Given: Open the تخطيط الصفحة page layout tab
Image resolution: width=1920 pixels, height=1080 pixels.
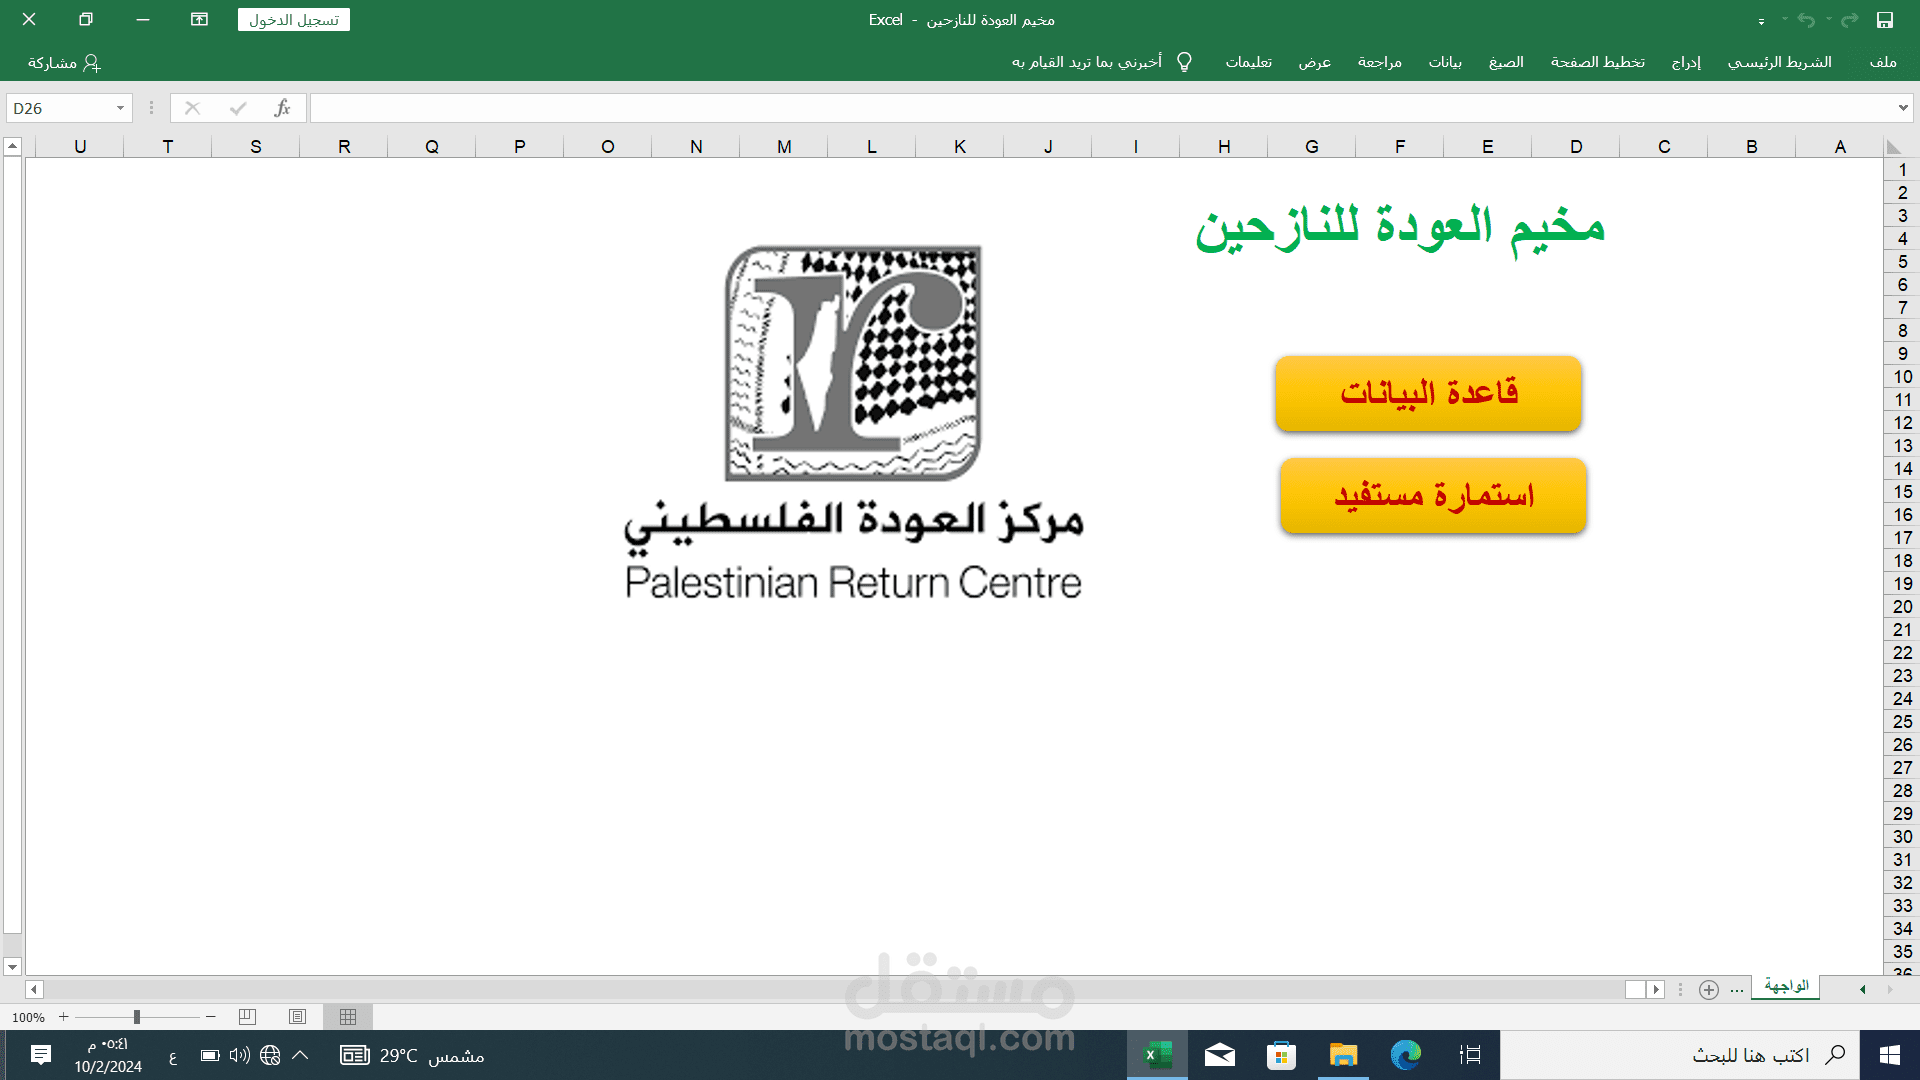Looking at the screenshot, I should click(1598, 62).
